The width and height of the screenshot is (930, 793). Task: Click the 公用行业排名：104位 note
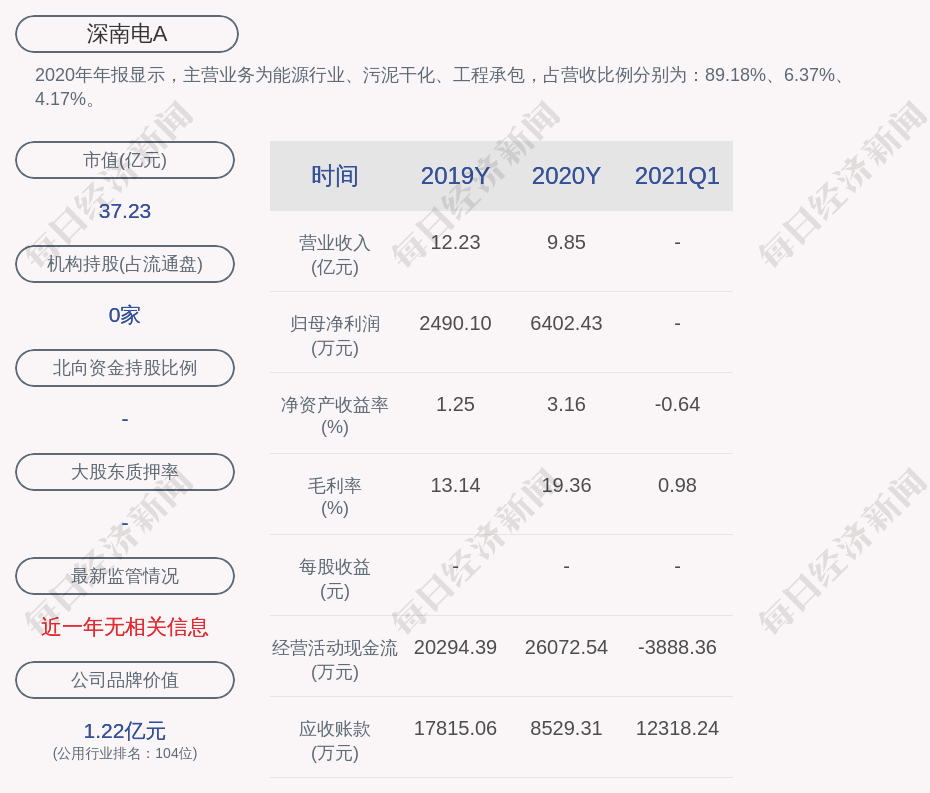tap(125, 753)
